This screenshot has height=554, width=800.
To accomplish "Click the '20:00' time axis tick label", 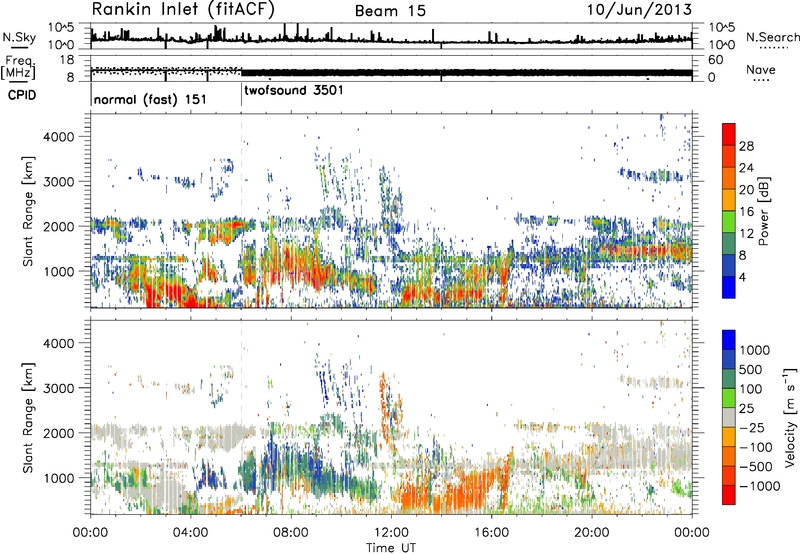I will pos(591,533).
